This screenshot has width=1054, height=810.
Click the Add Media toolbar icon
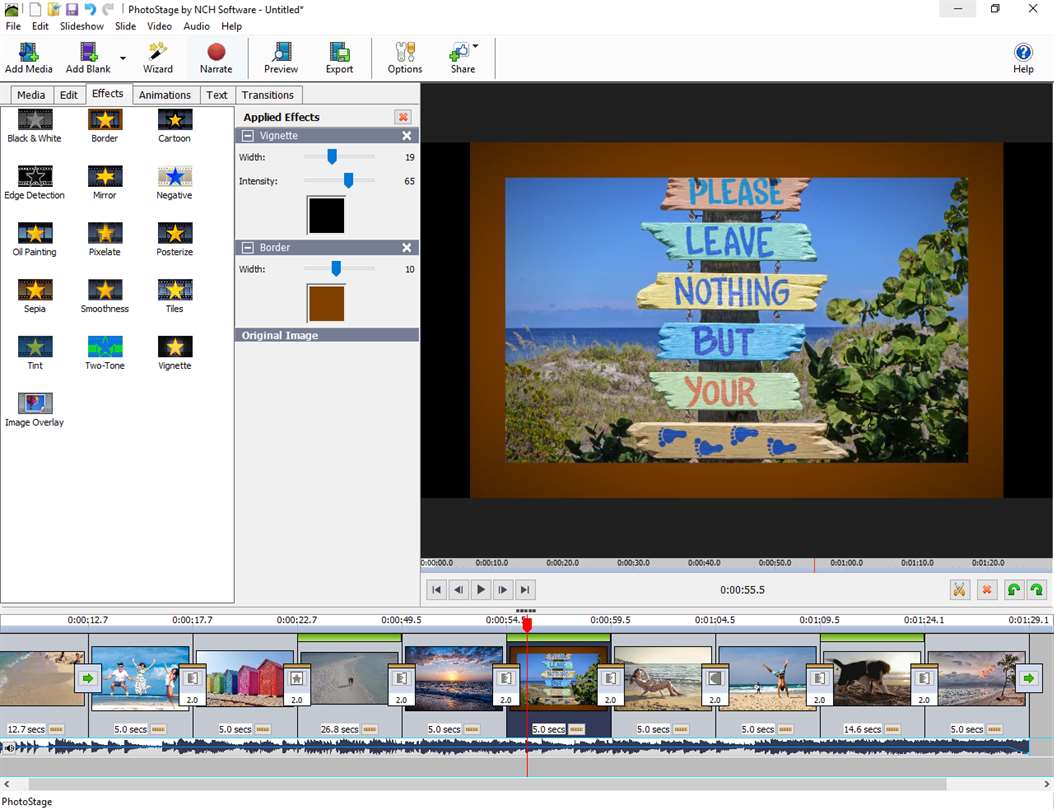point(28,58)
